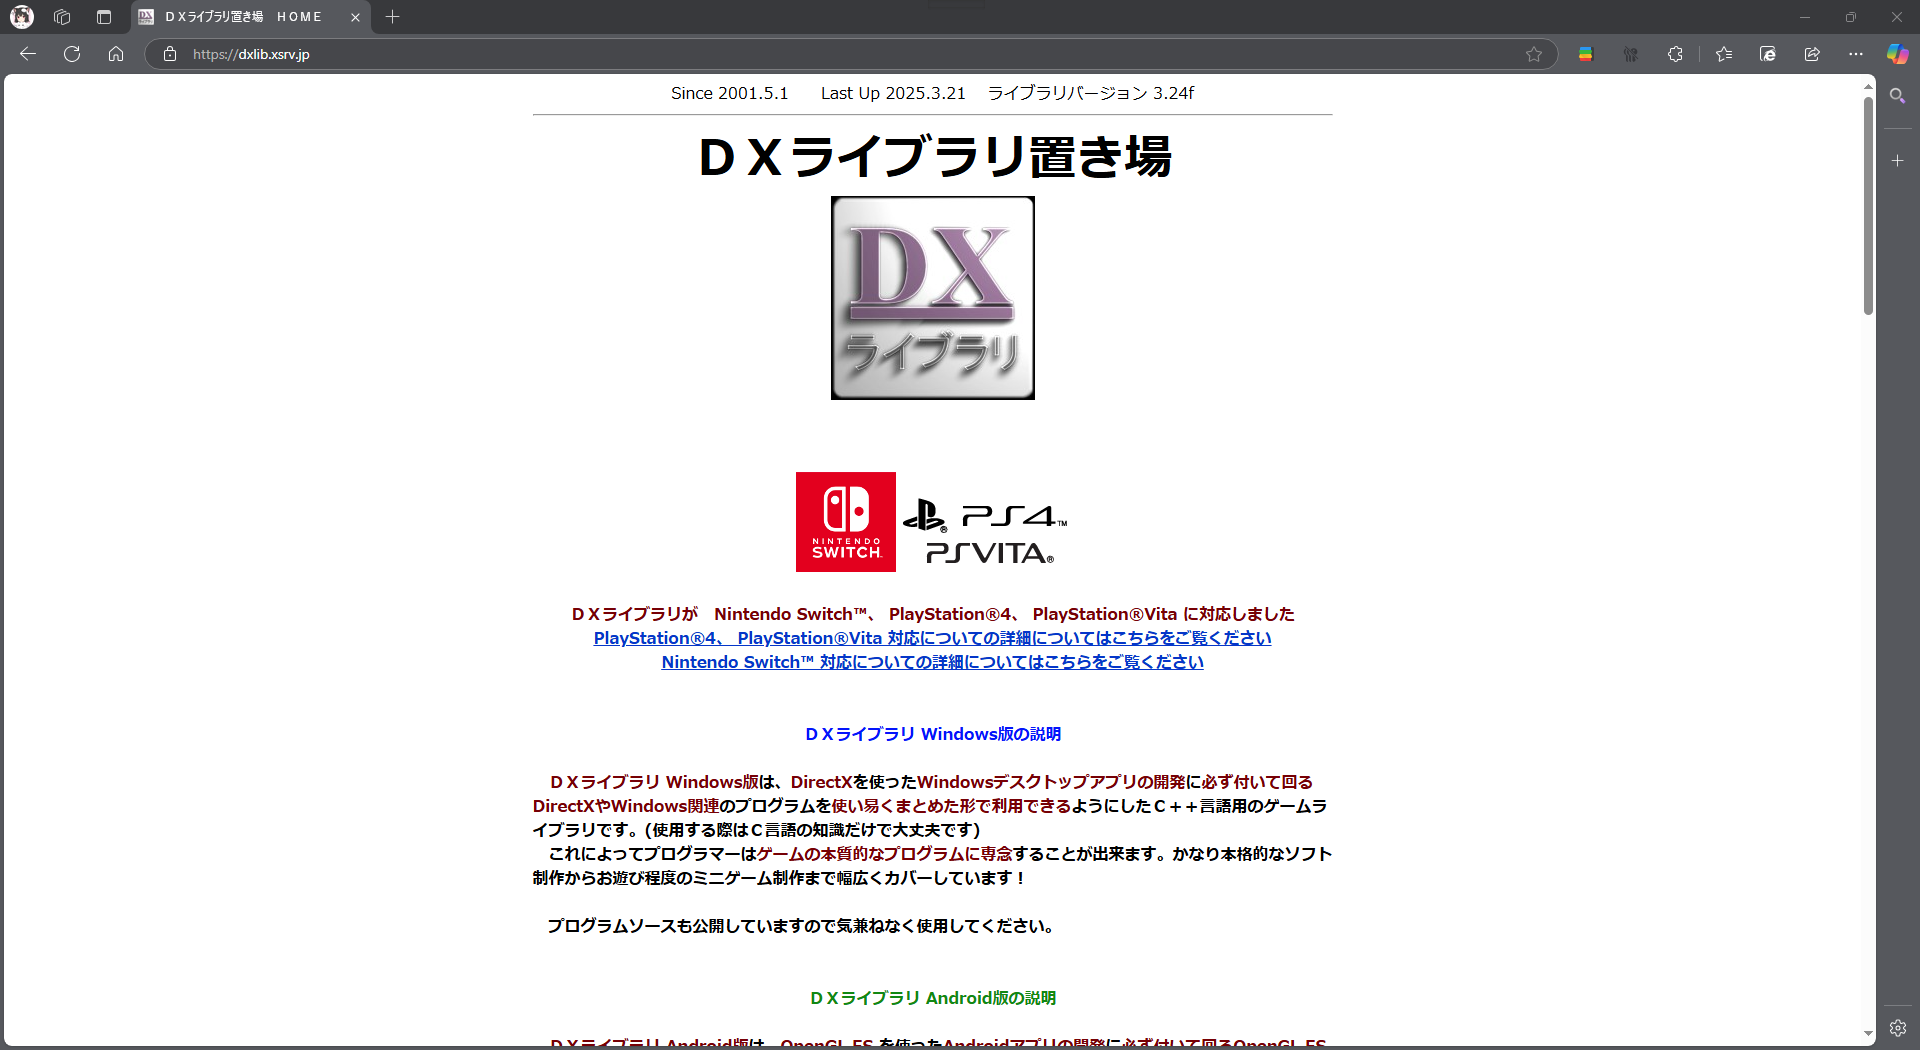Screen dimensions: 1920x1050
Task: Open the PlayStation®4 and Vita details link
Action: pos(931,638)
